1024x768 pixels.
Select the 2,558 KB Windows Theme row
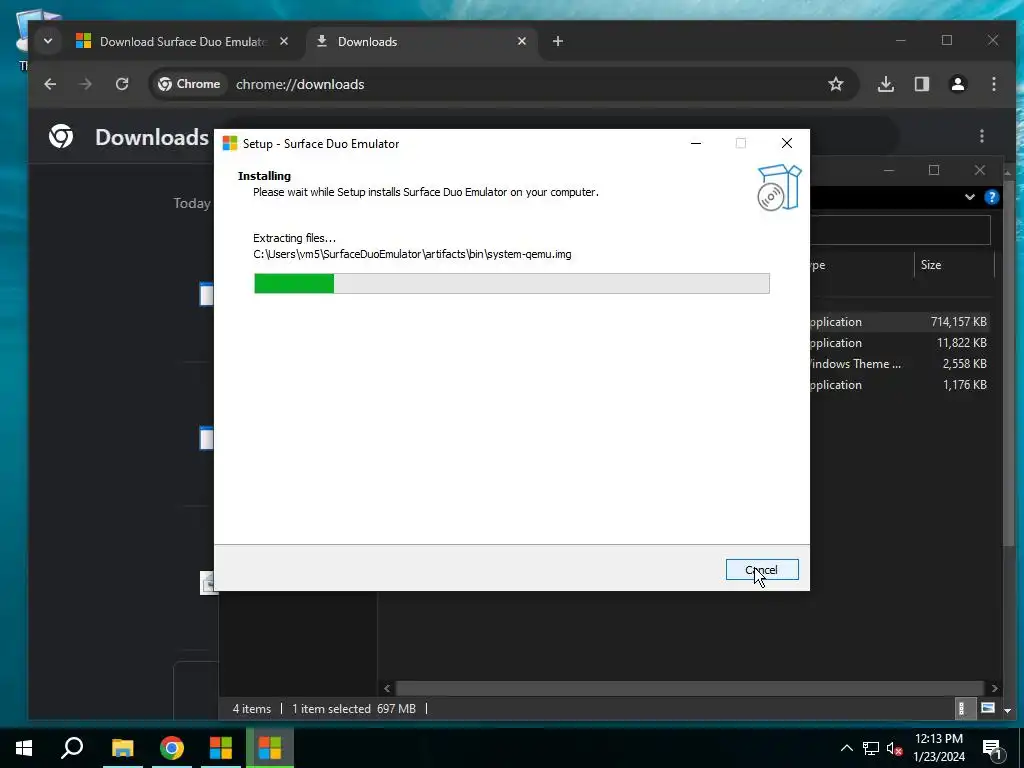tap(899, 364)
